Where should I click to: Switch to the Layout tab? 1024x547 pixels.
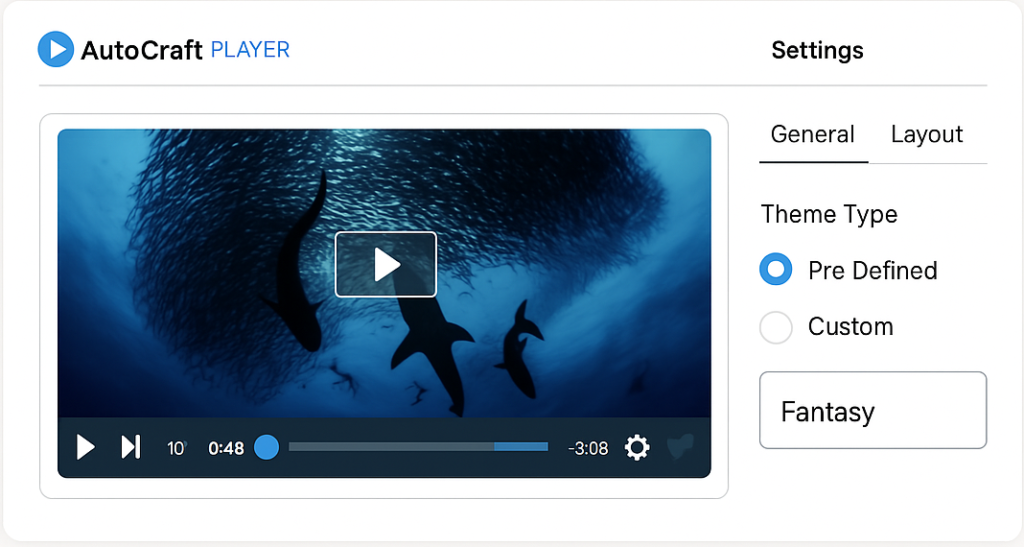(927, 134)
